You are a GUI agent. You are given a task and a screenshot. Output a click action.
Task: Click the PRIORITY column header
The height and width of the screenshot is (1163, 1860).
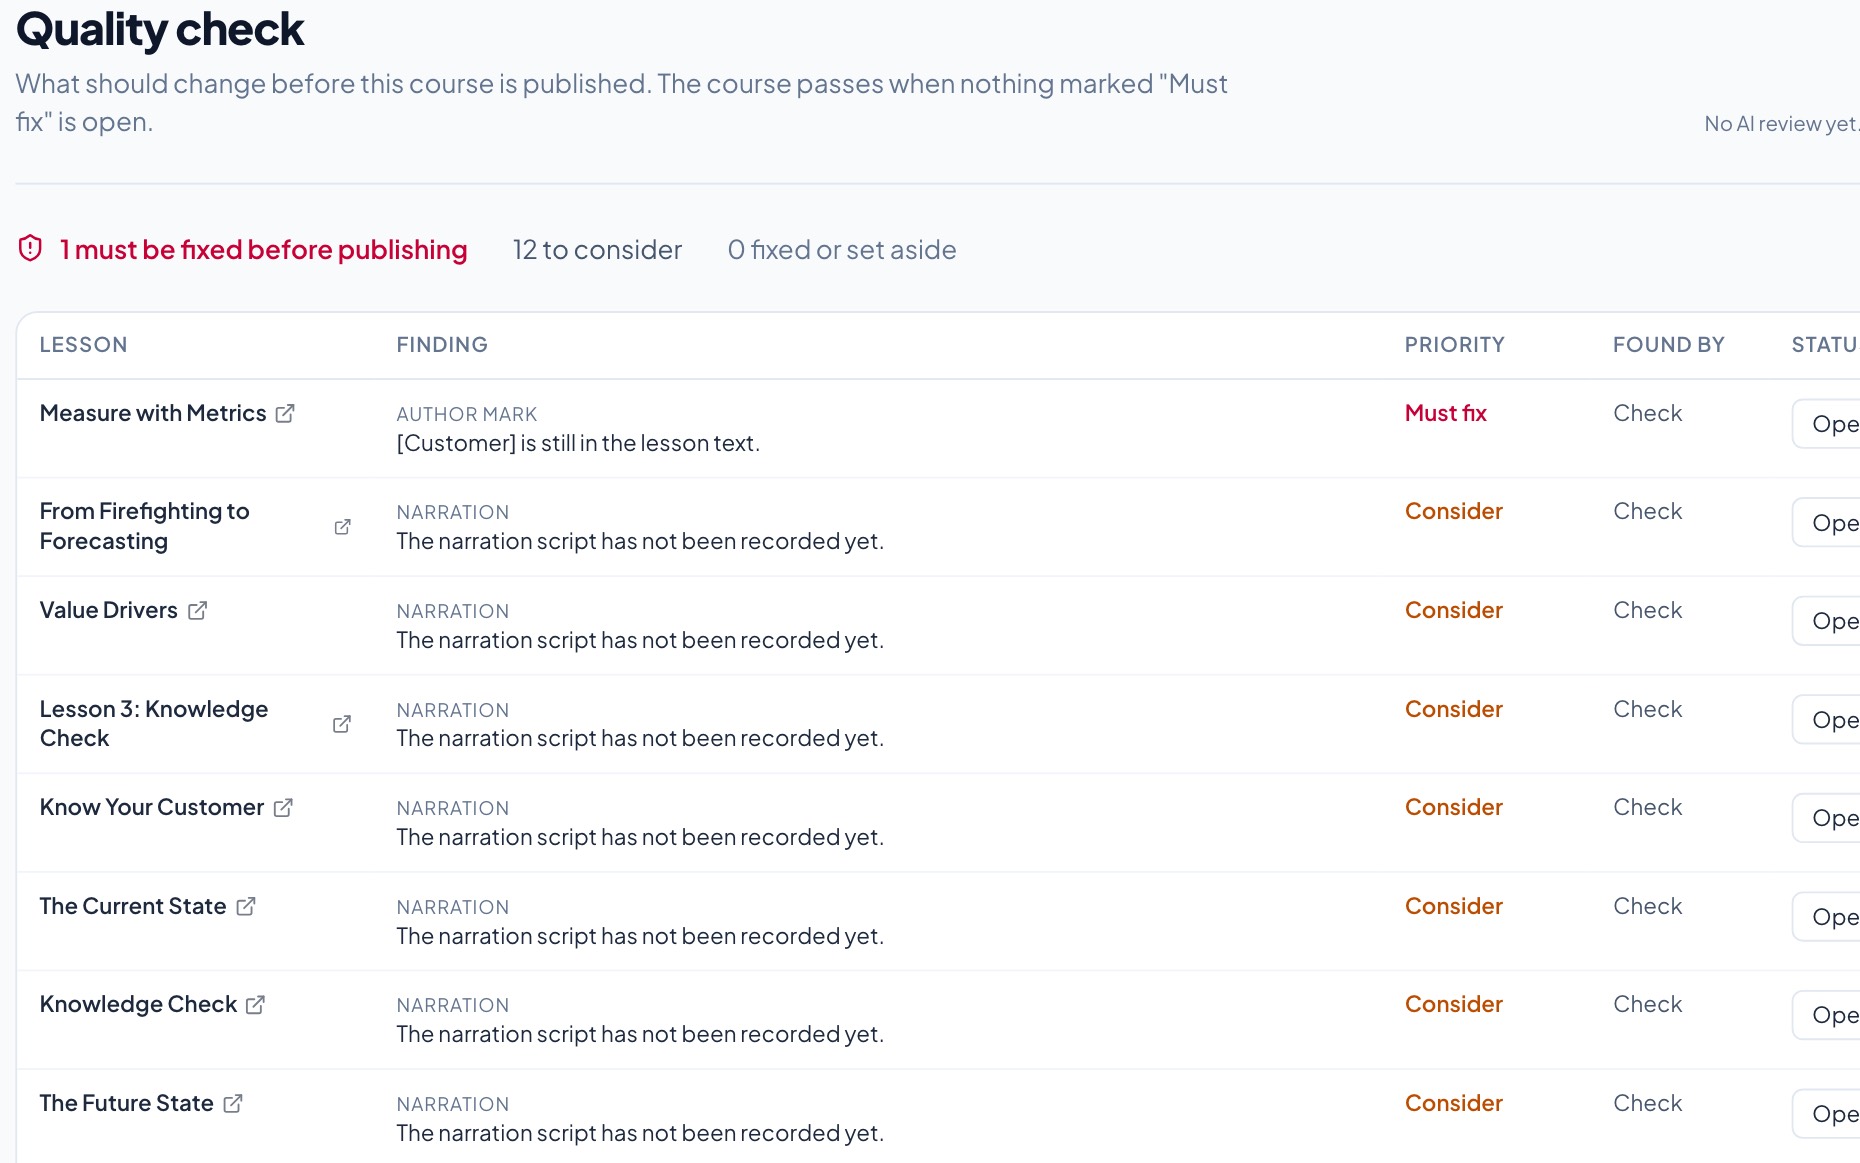point(1455,345)
